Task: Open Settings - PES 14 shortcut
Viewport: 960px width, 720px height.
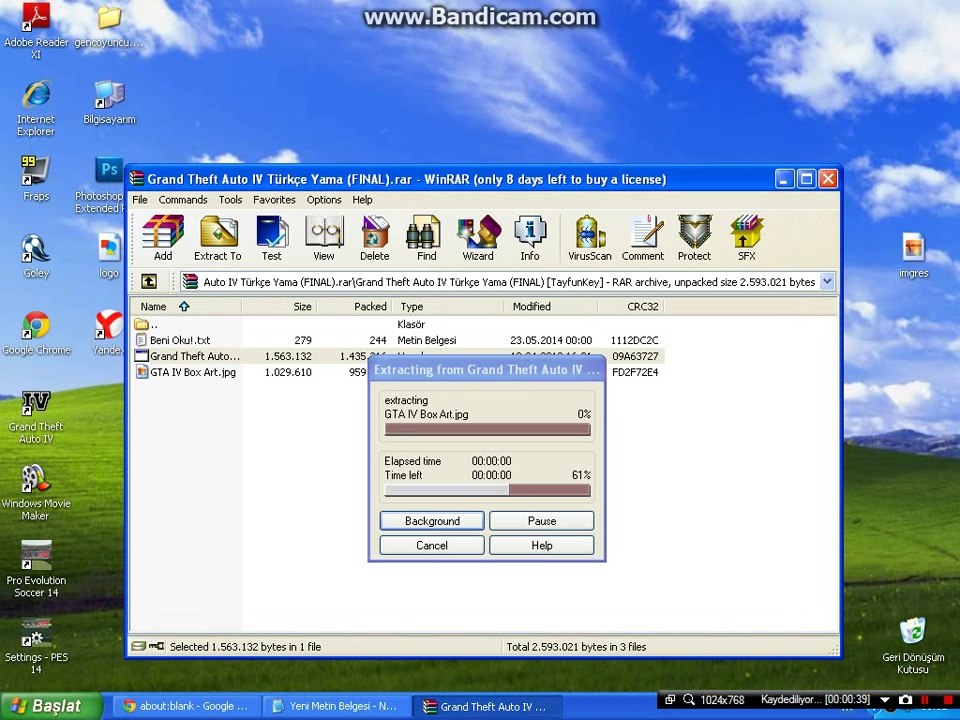Action: click(x=36, y=646)
